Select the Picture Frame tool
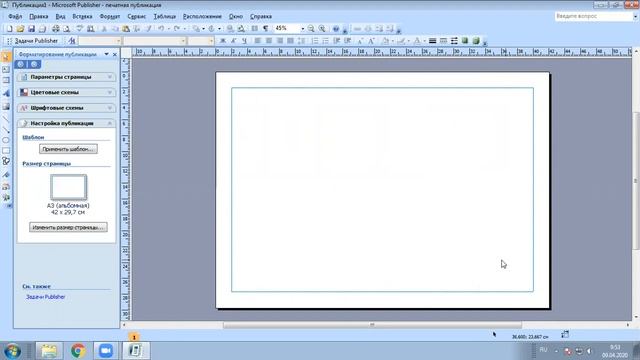This screenshot has width=640, height=360. pos(6,107)
